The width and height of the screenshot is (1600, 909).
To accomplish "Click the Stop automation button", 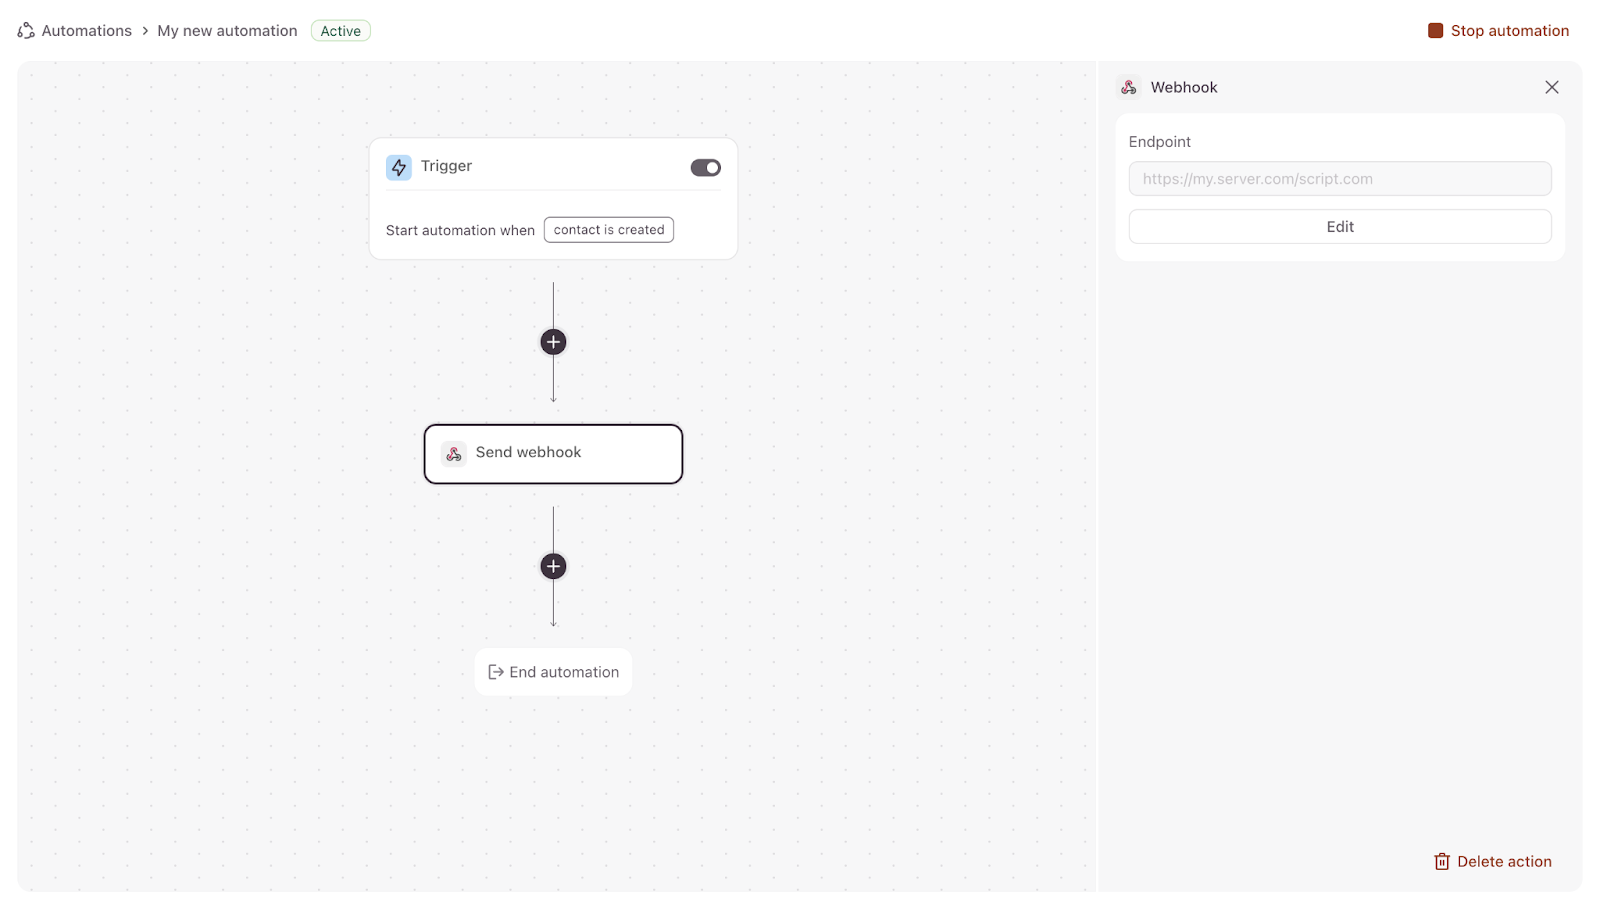I will [1498, 31].
